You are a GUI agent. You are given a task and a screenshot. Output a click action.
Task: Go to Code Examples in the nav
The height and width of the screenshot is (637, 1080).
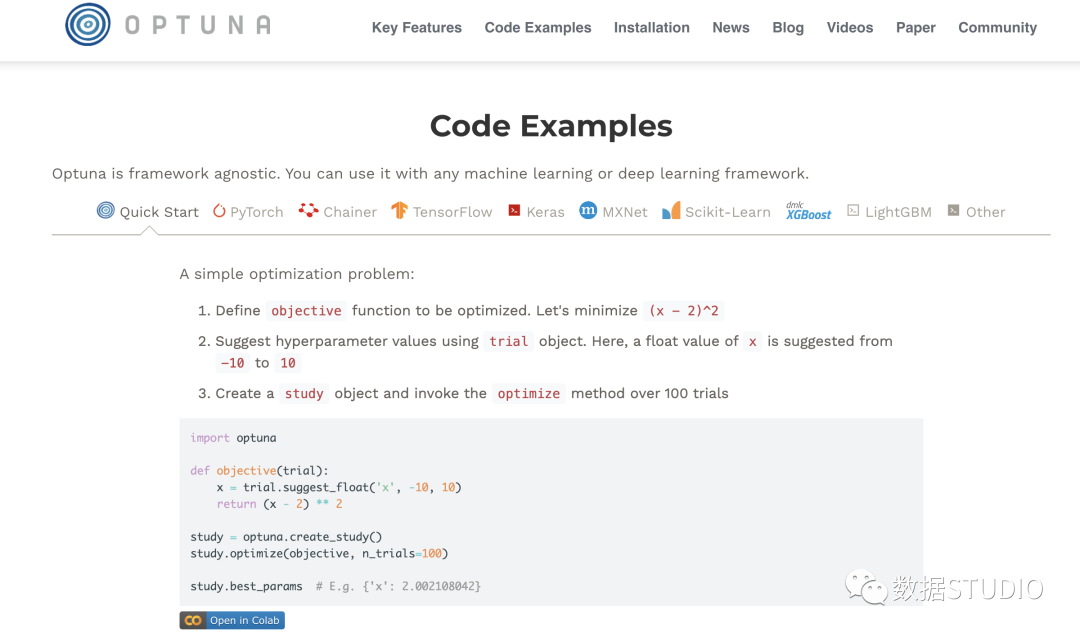[x=538, y=28]
